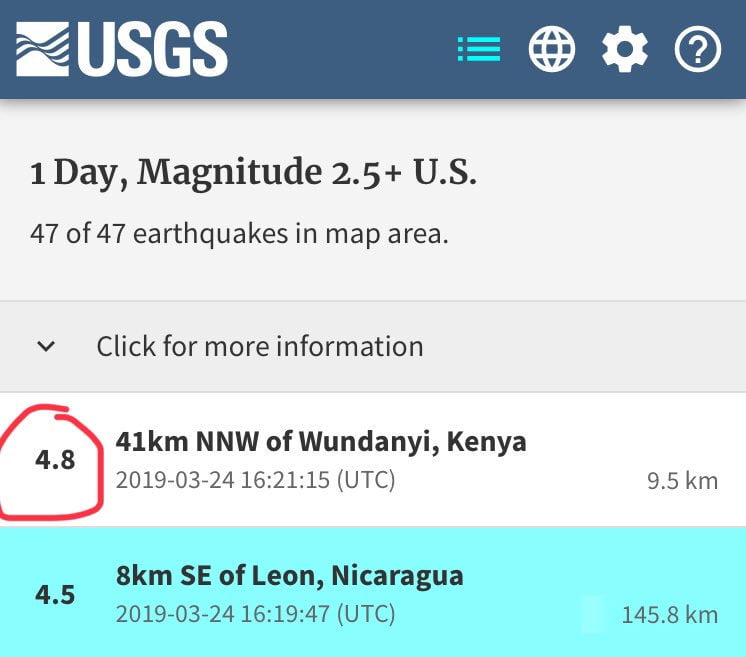Open the globe map view

tap(552, 49)
